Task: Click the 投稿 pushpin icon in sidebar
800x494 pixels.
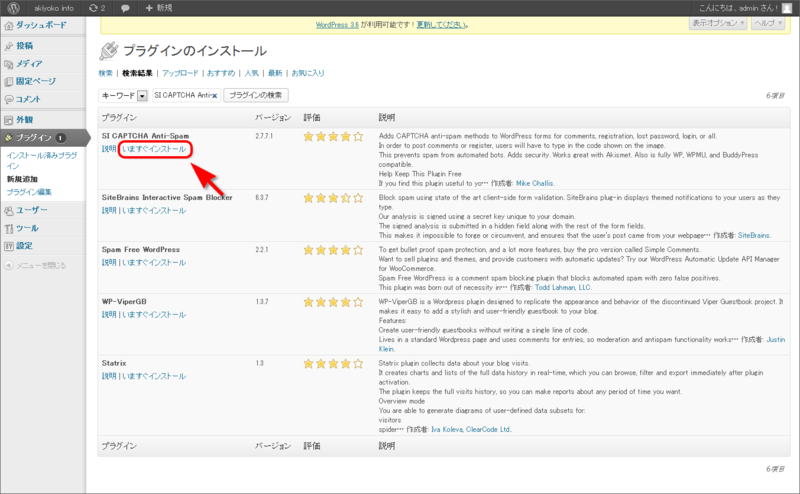Action: tap(9, 46)
